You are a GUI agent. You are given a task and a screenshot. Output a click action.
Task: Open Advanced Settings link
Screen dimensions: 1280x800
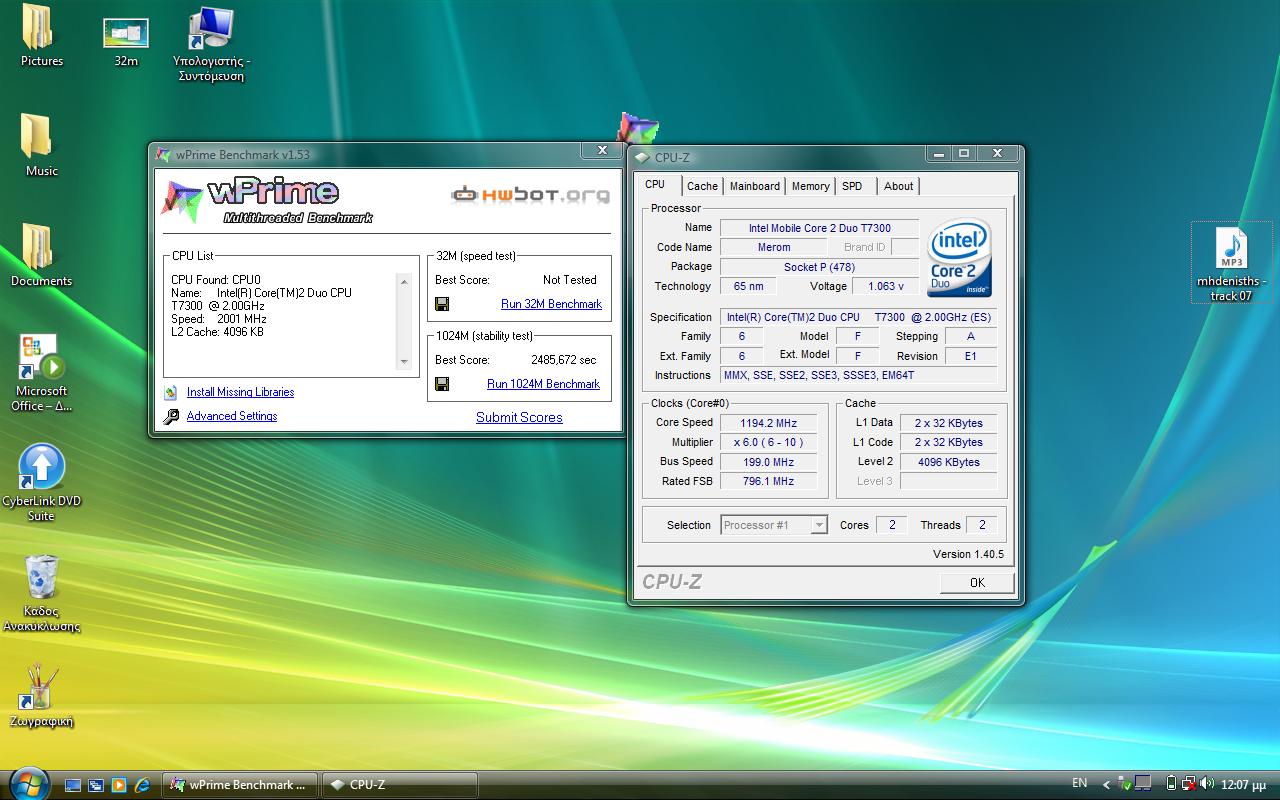[232, 417]
